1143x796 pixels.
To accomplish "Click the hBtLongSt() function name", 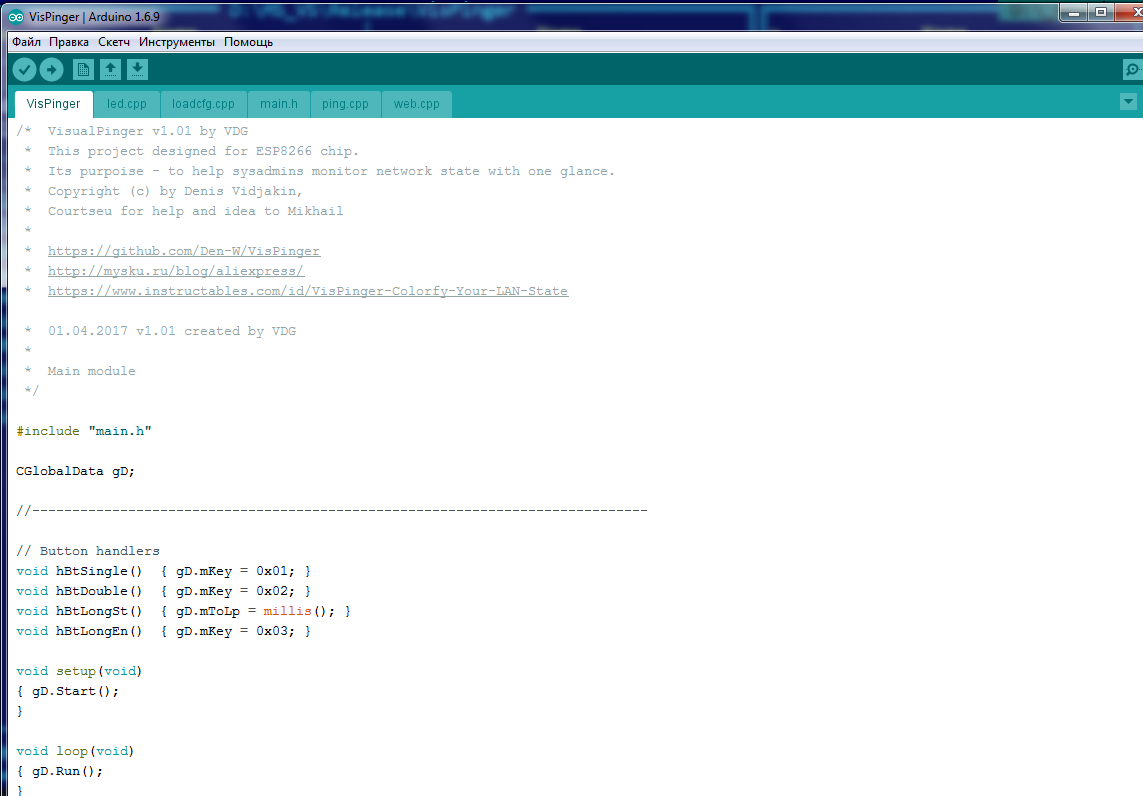I will 98,611.
